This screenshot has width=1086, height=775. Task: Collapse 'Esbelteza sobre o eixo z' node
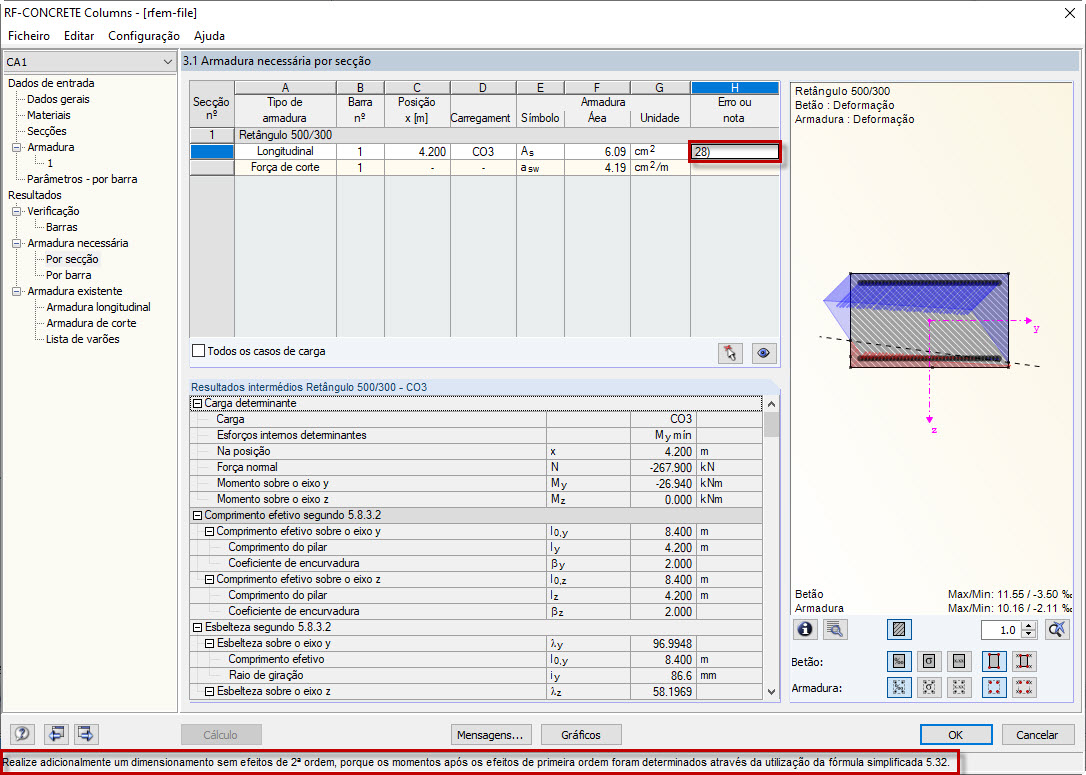tap(209, 691)
